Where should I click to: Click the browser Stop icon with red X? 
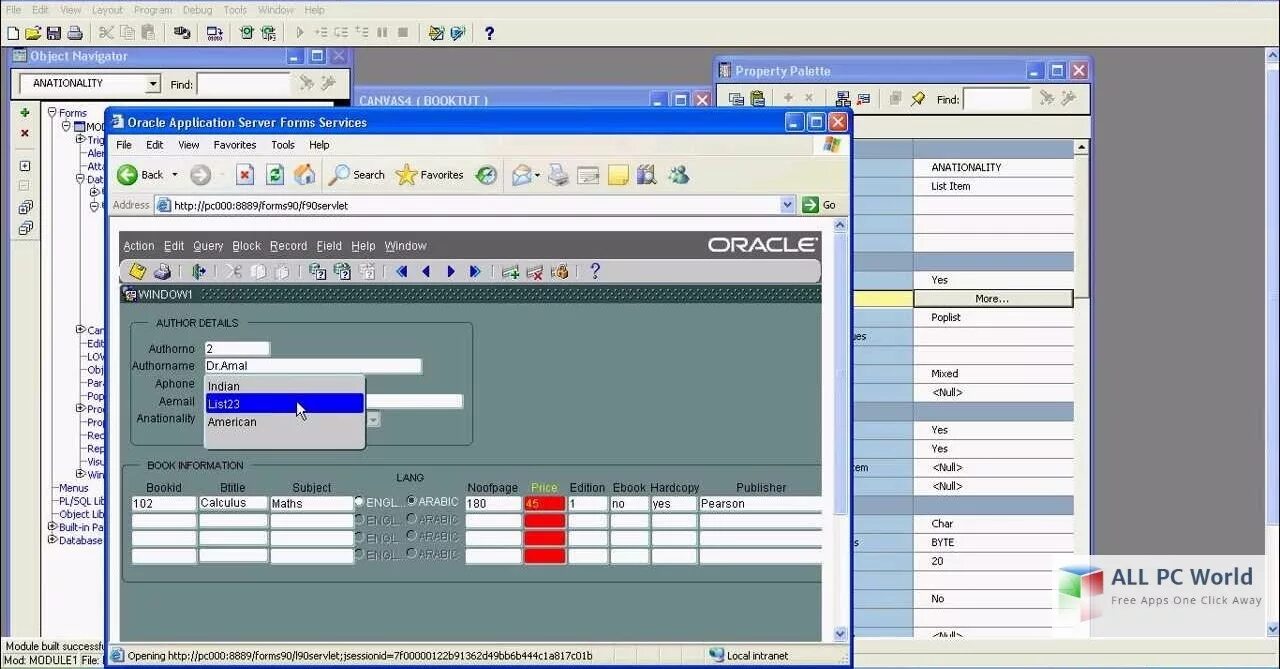(x=245, y=175)
